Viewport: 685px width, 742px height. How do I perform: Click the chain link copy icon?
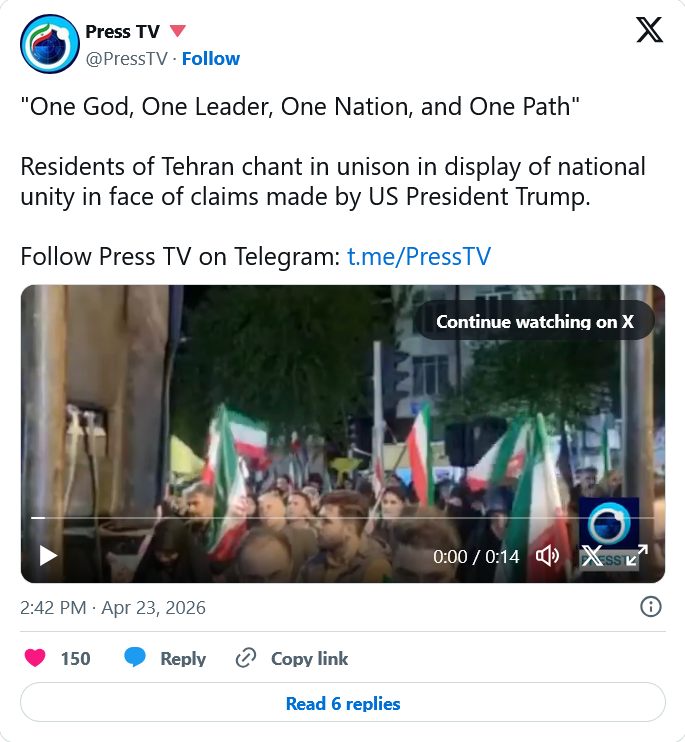[246, 658]
